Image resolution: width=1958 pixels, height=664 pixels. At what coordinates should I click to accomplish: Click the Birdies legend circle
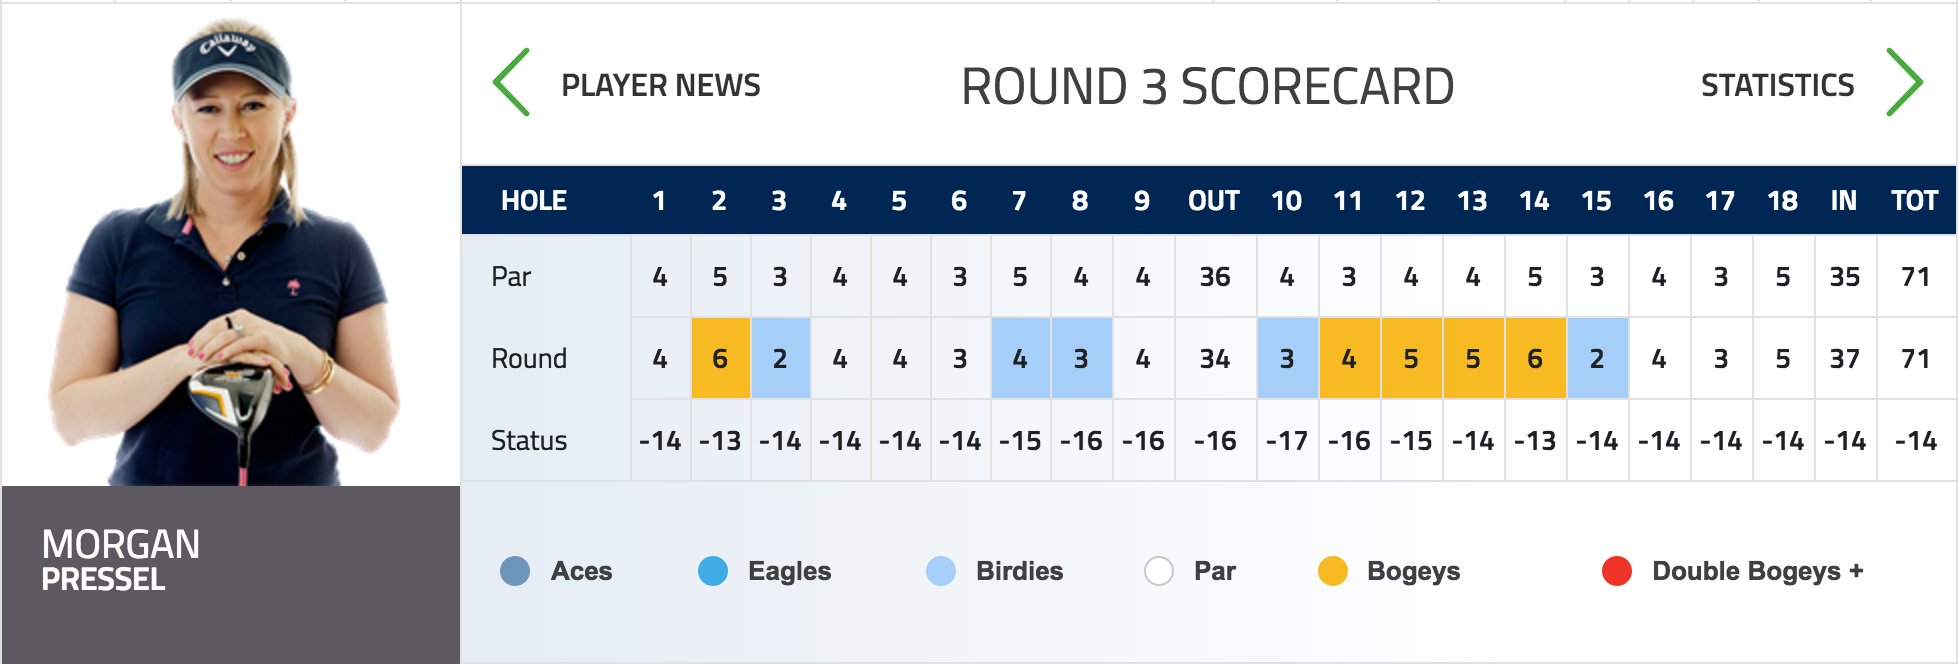point(941,571)
